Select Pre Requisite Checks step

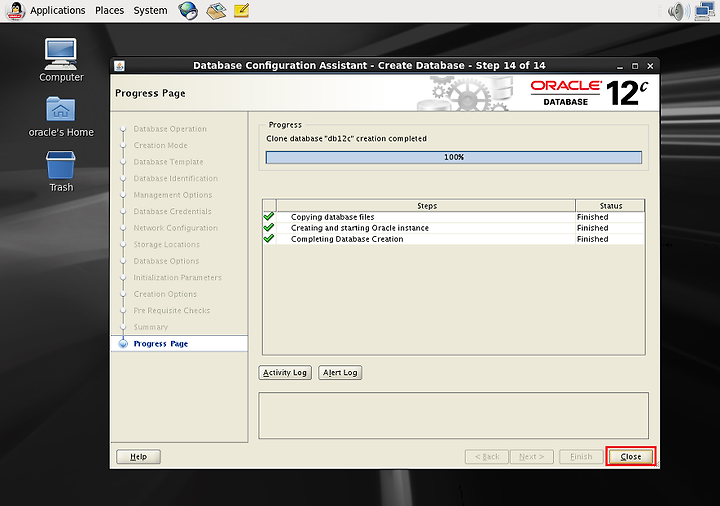point(172,310)
